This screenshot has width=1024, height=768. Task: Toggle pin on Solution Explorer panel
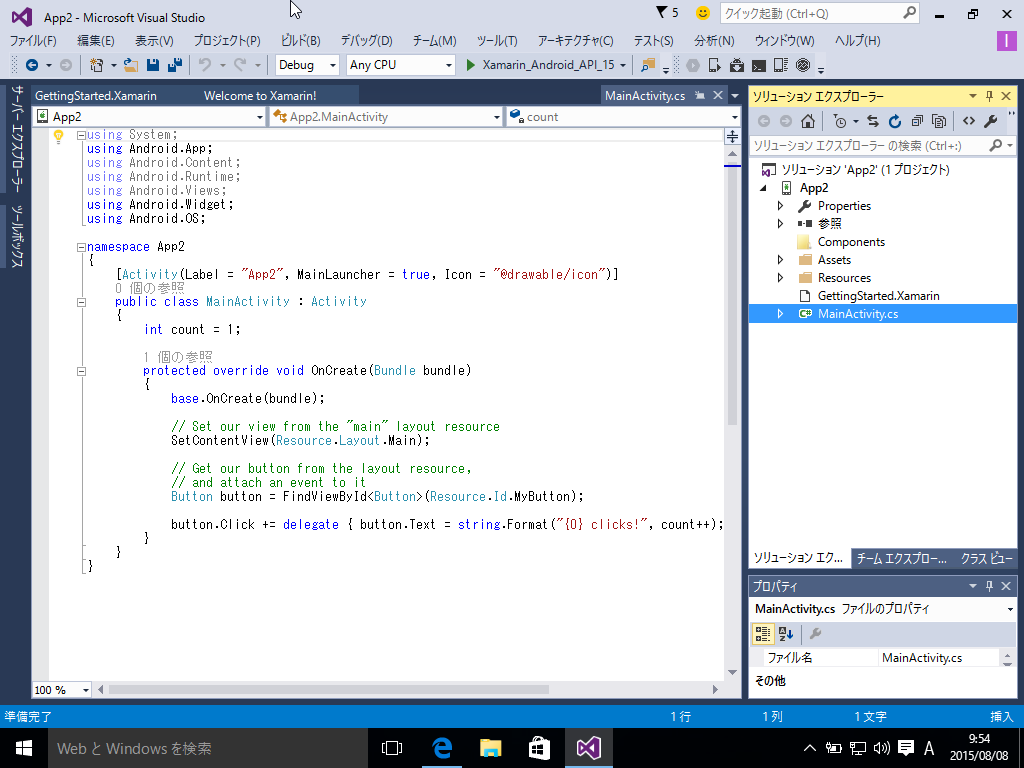989,96
